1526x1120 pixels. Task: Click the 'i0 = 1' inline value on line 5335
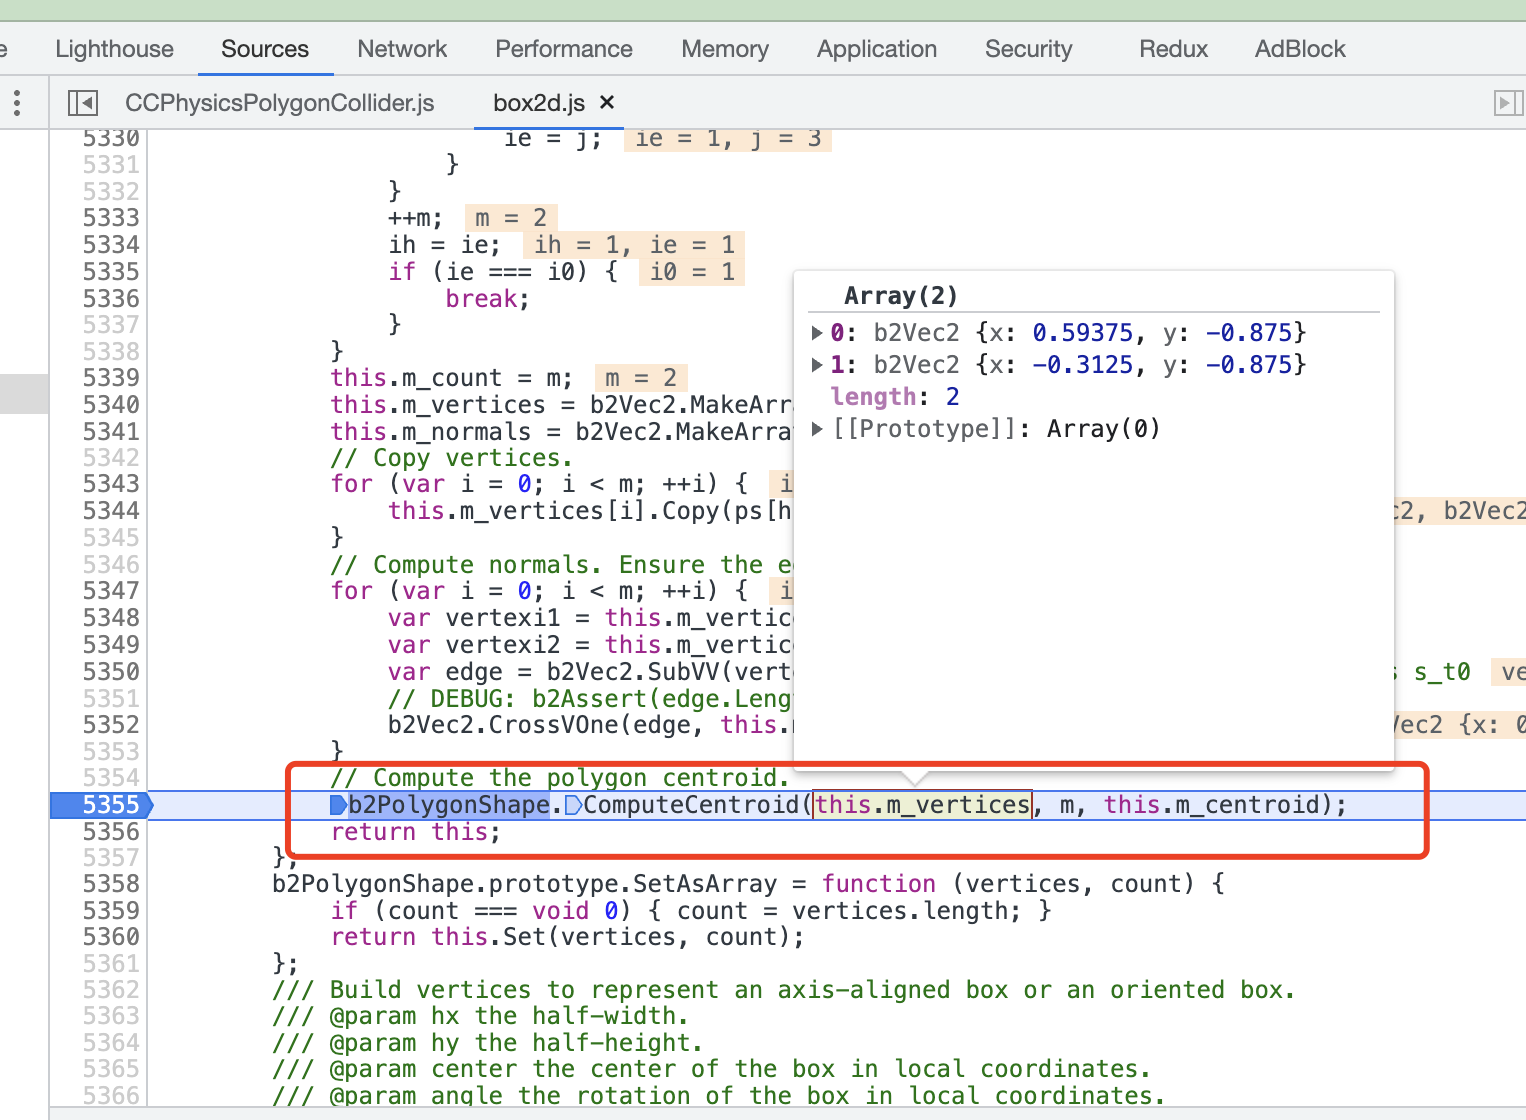(x=692, y=272)
